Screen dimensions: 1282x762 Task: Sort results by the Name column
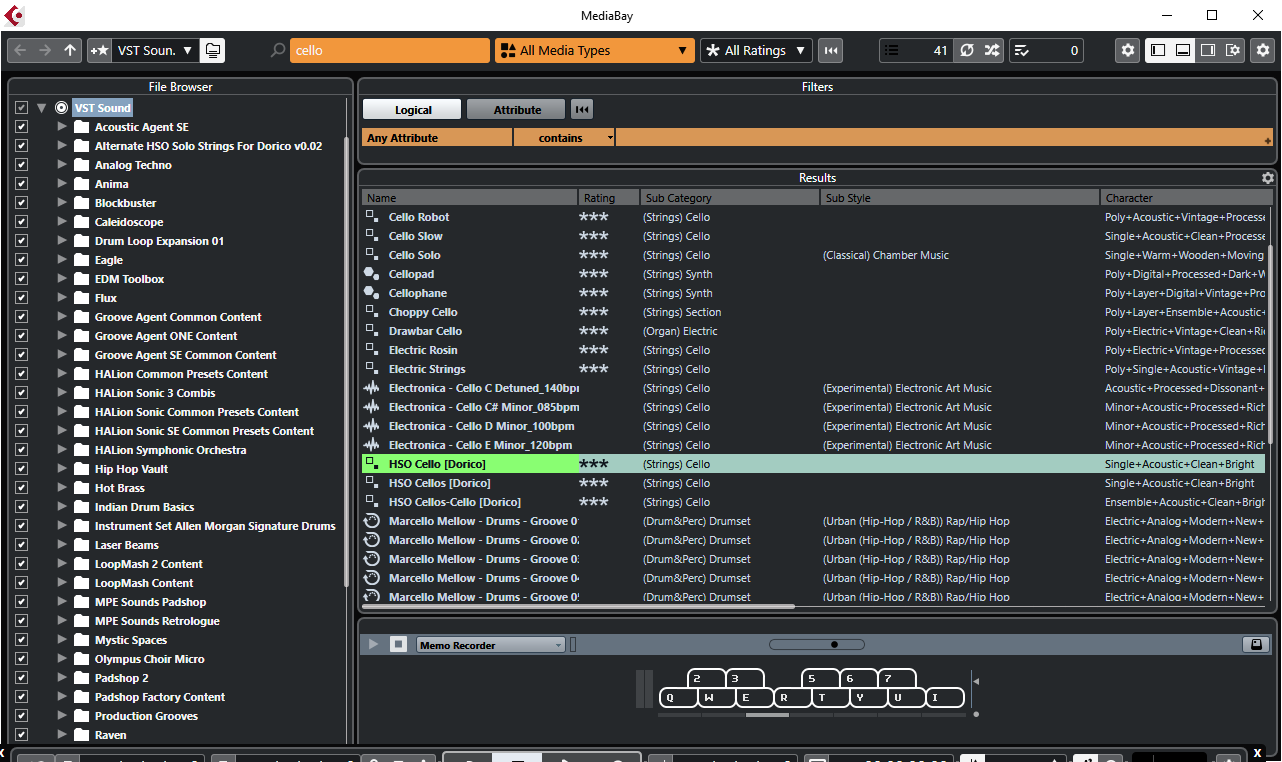point(470,198)
